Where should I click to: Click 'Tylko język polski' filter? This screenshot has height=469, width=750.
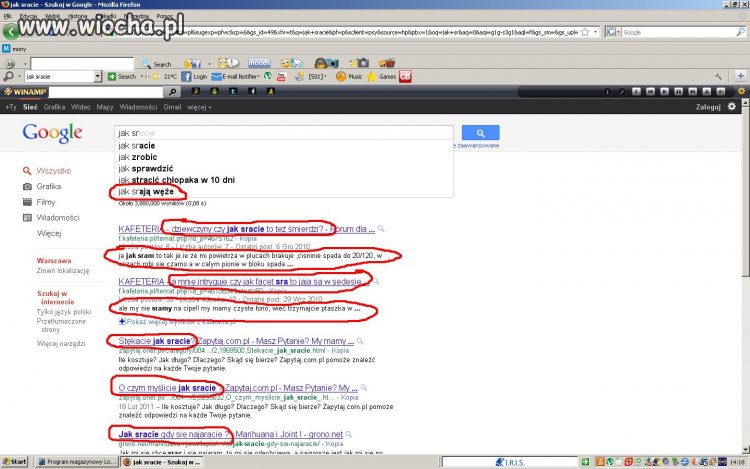[x=64, y=312]
